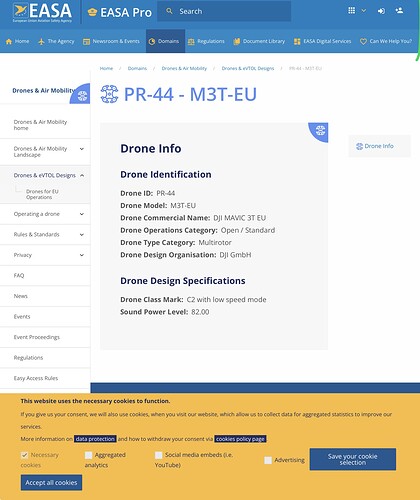Click the drone icon beside PR-44 title

pyautogui.click(x=109, y=94)
